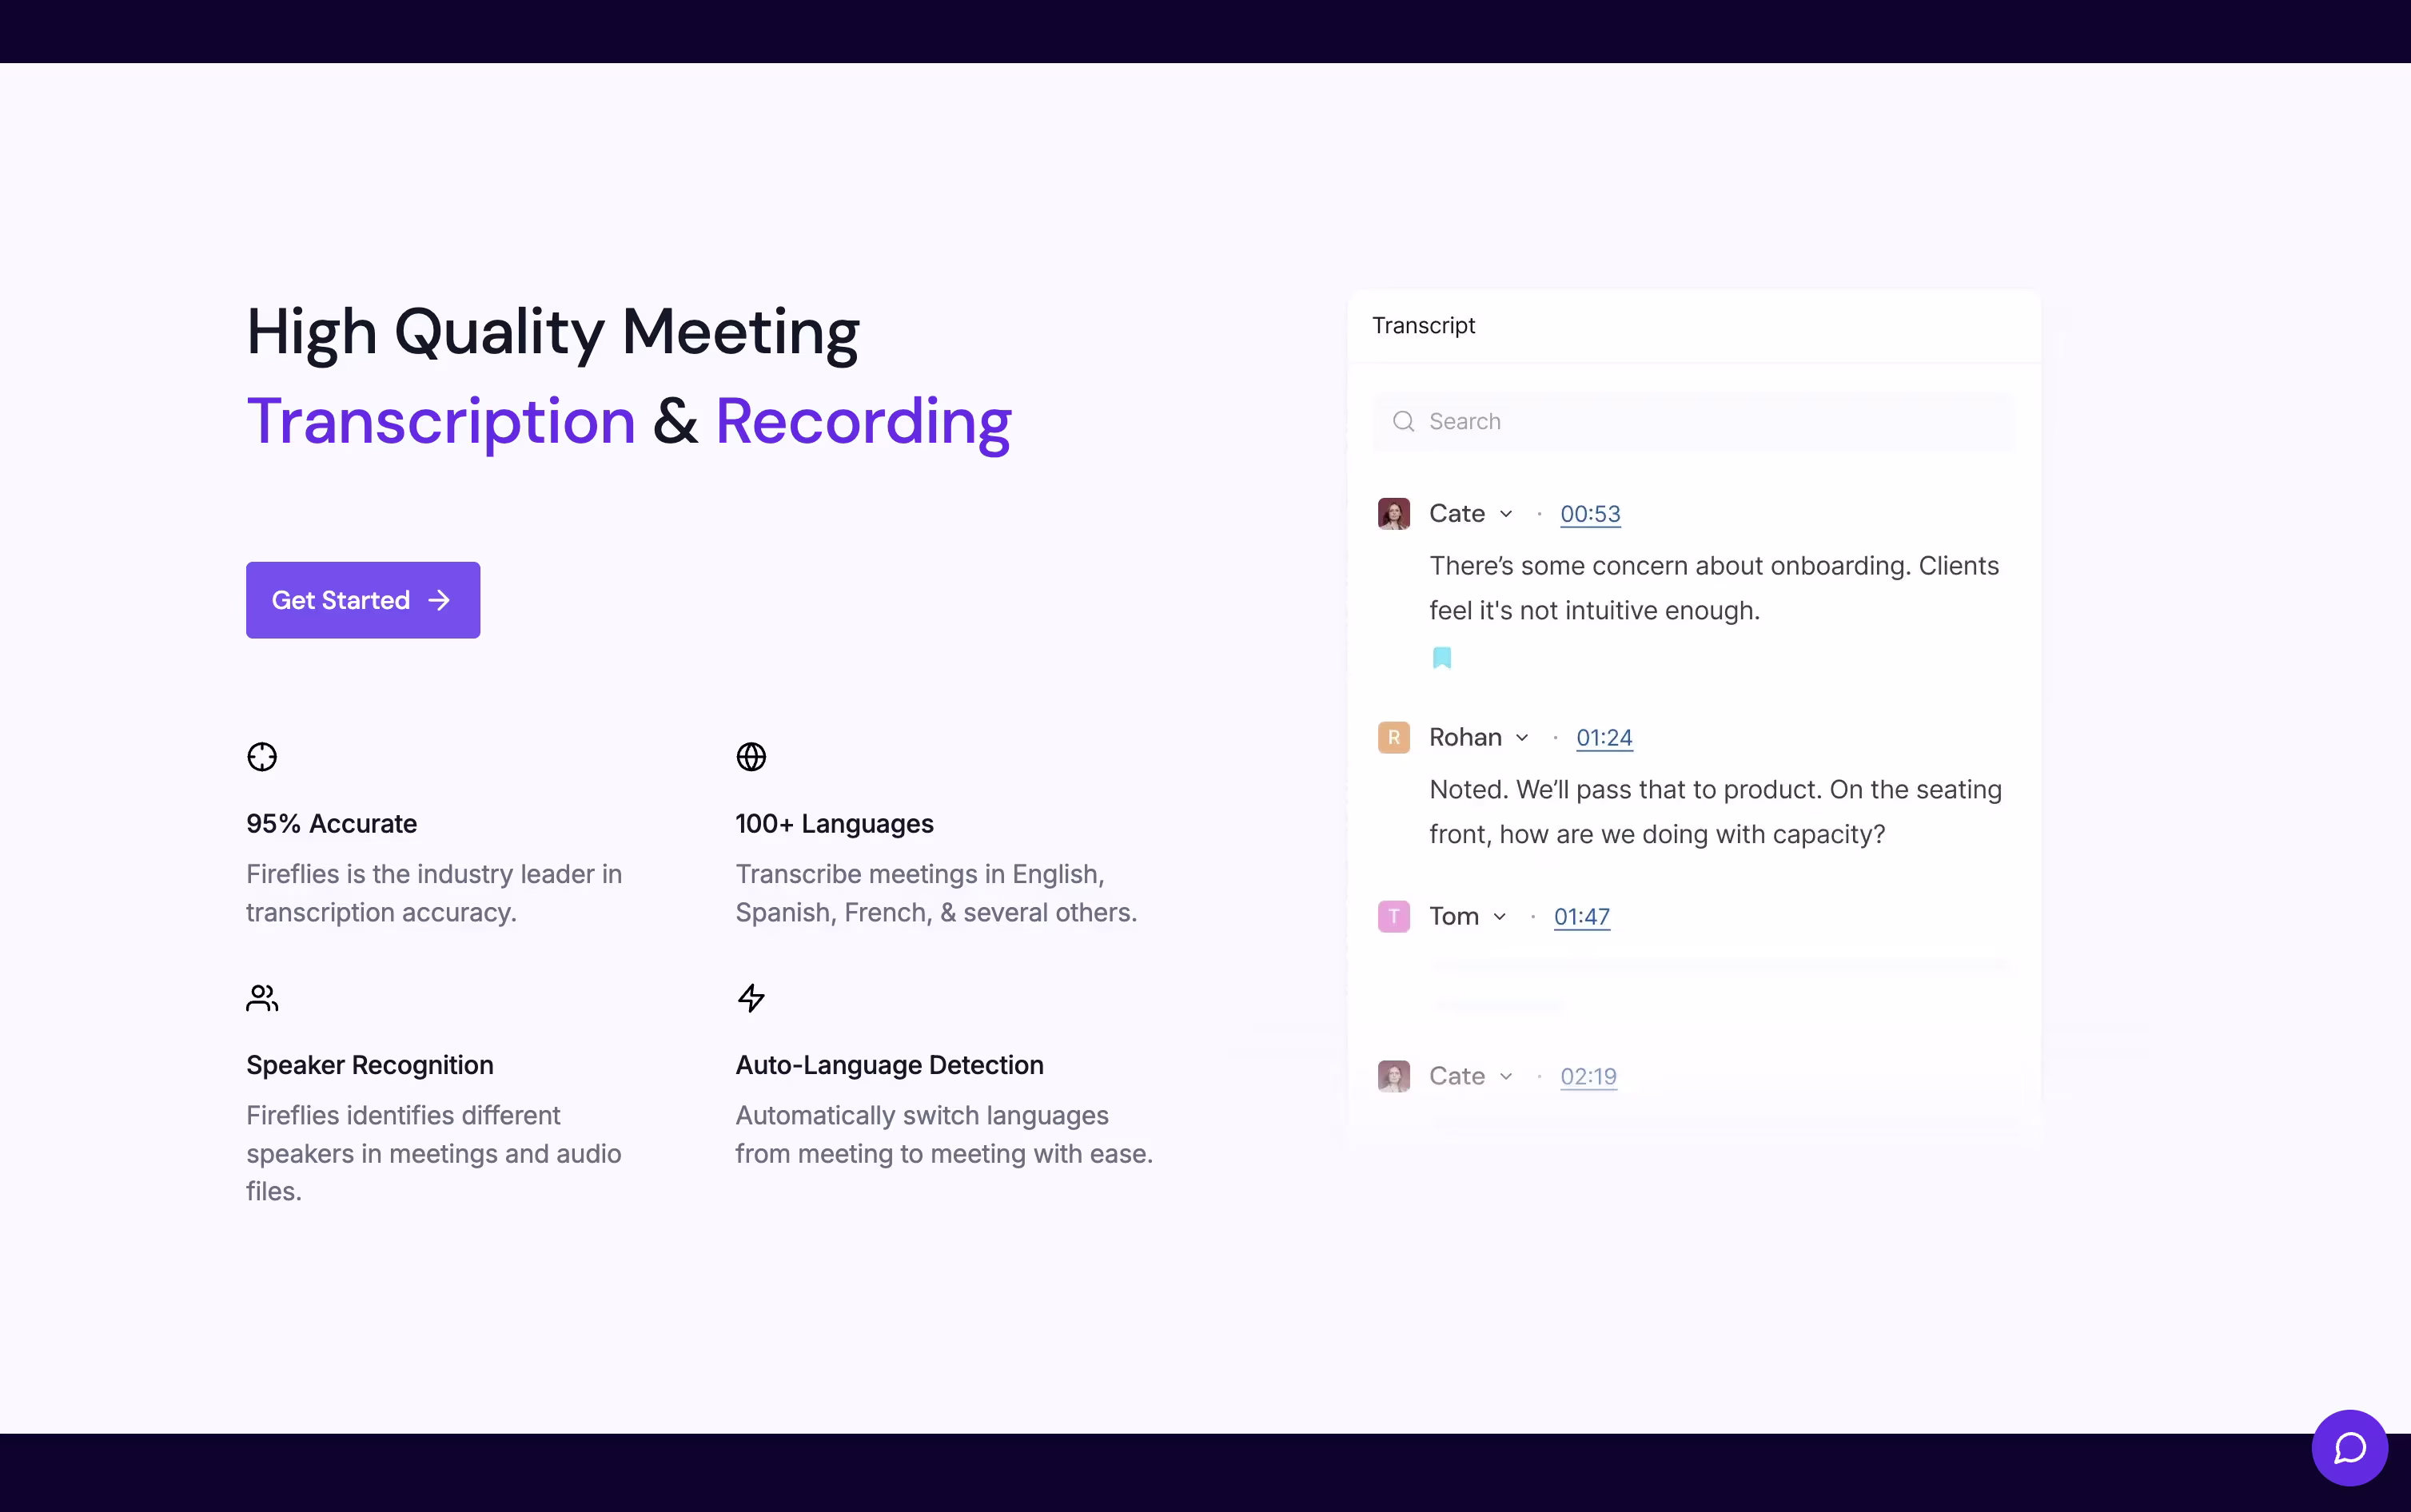Click "Fireflies identifies different speakers" description
This screenshot has height=1512, width=2411.
point(434,1153)
